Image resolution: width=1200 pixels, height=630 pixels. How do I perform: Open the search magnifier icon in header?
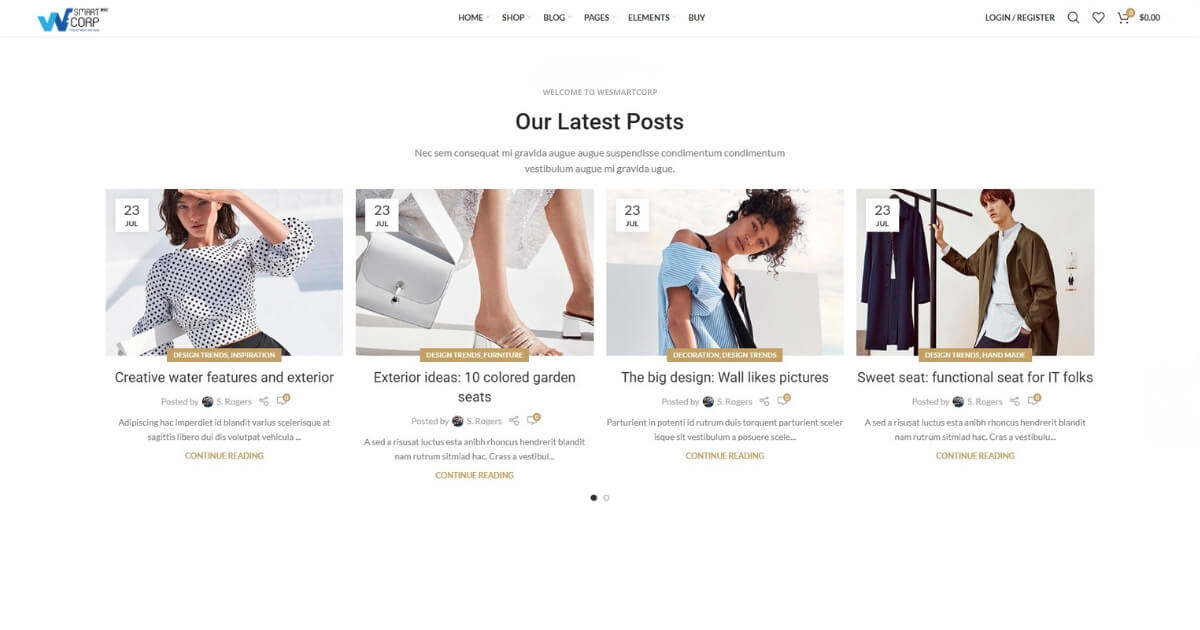(1073, 17)
